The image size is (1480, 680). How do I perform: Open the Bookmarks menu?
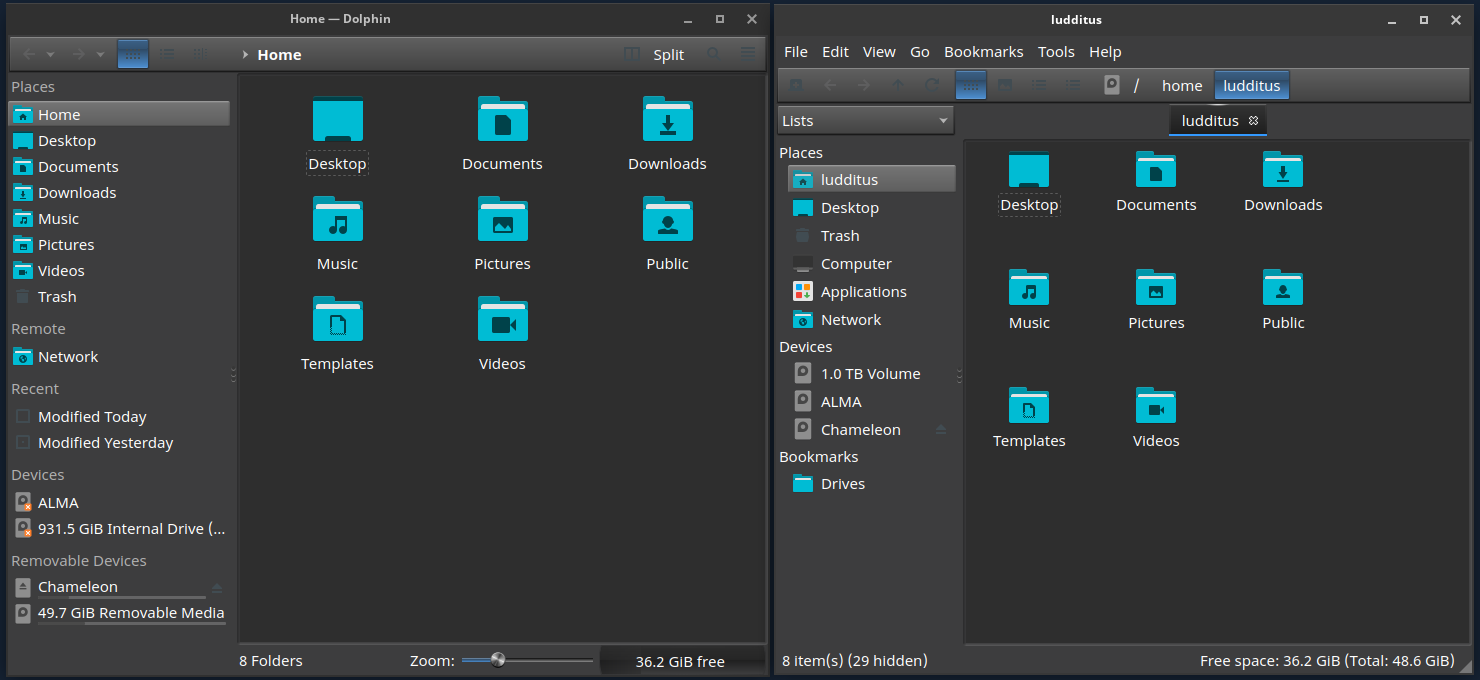pyautogui.click(x=983, y=52)
